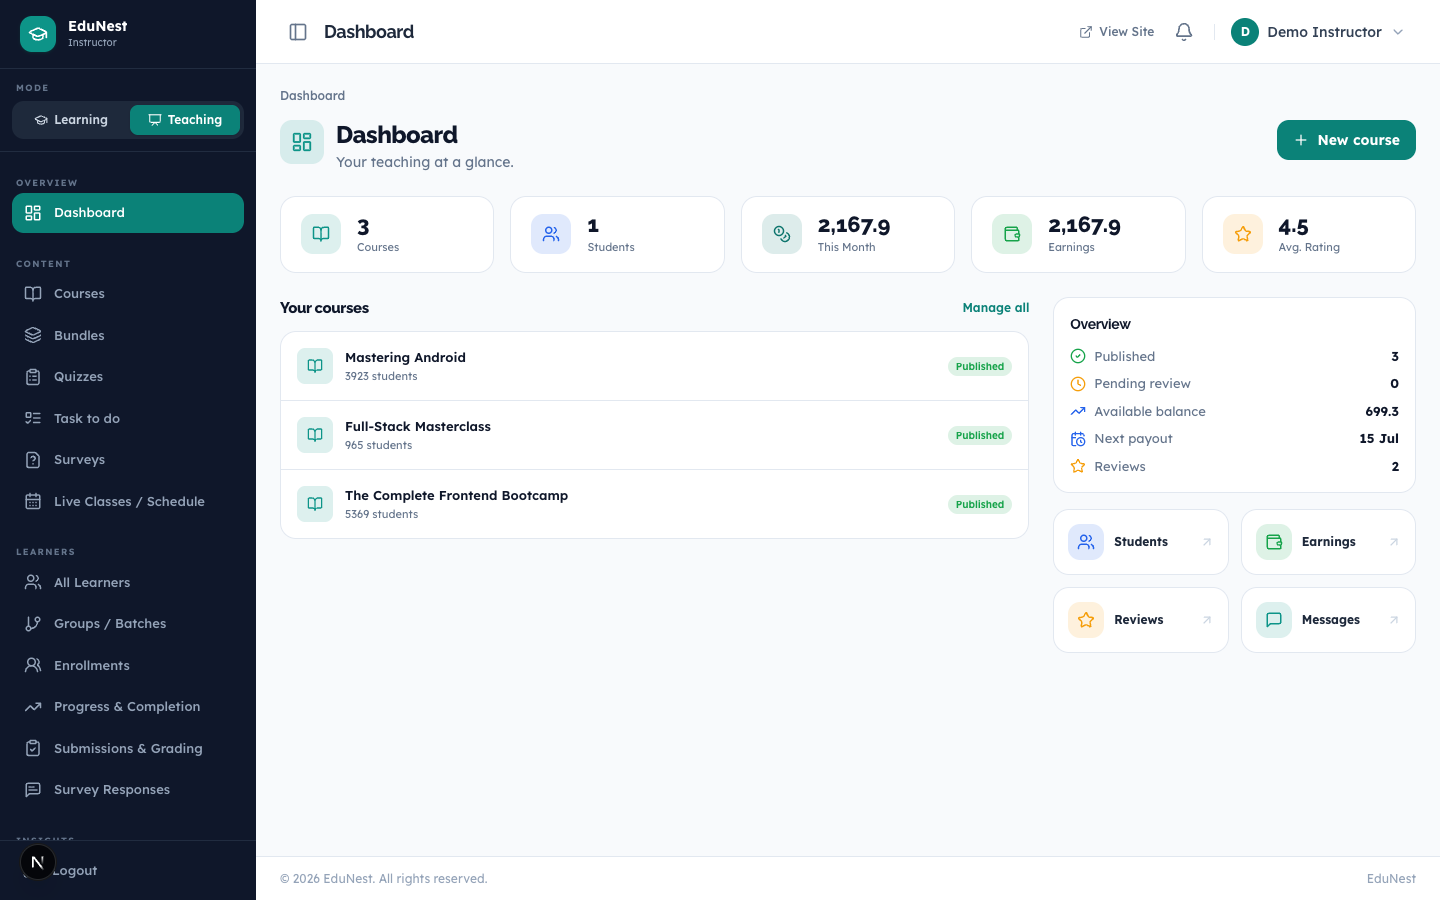Click the New course button

(1346, 140)
